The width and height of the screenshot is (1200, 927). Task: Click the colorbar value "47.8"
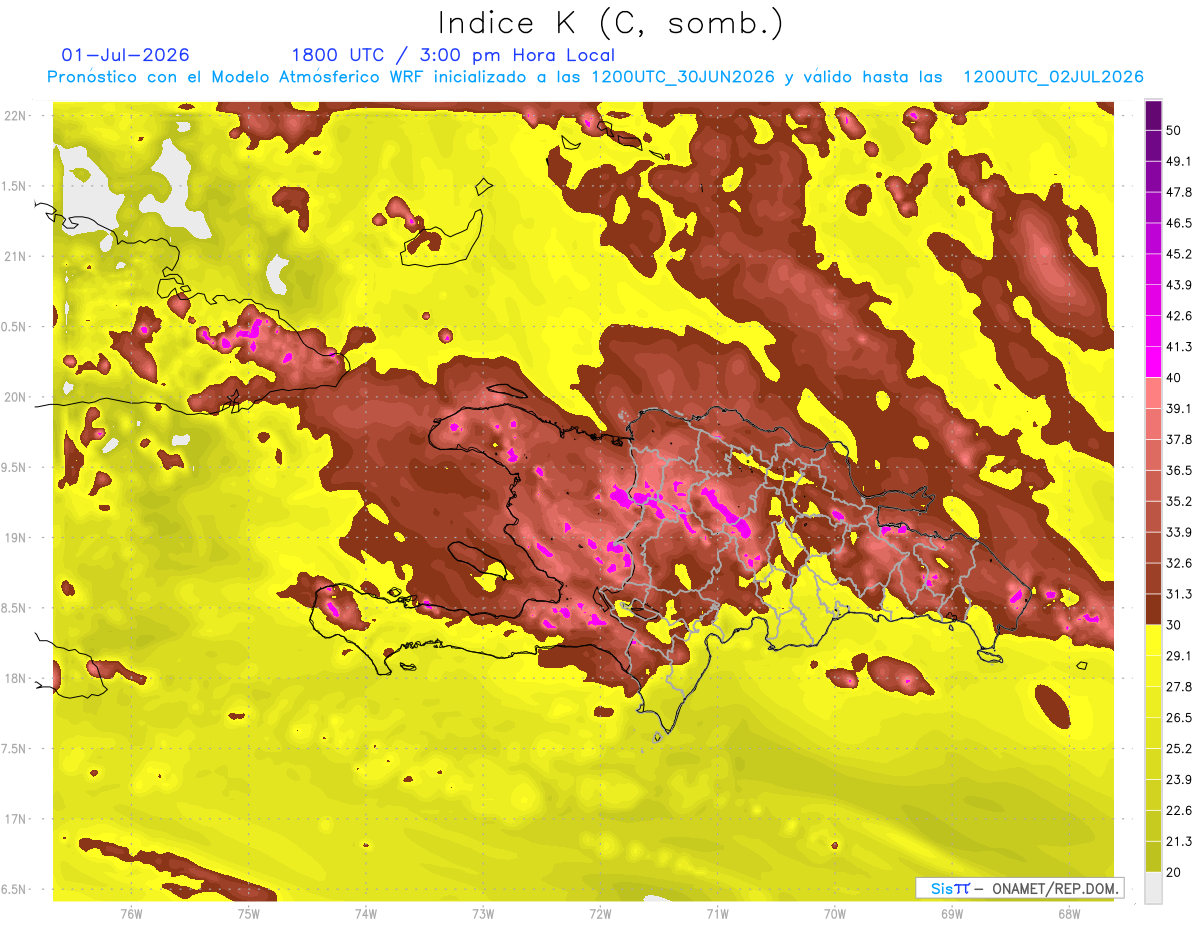click(1179, 192)
